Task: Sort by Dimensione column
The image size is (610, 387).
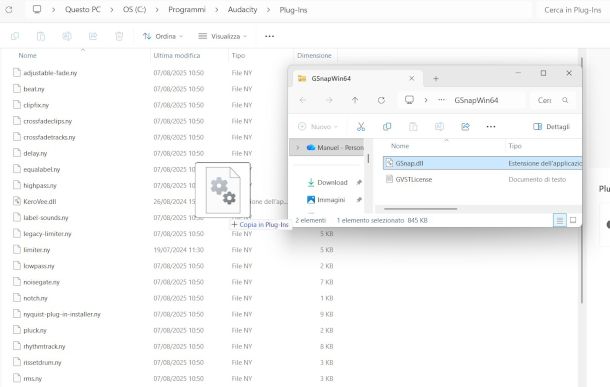Action: point(314,56)
